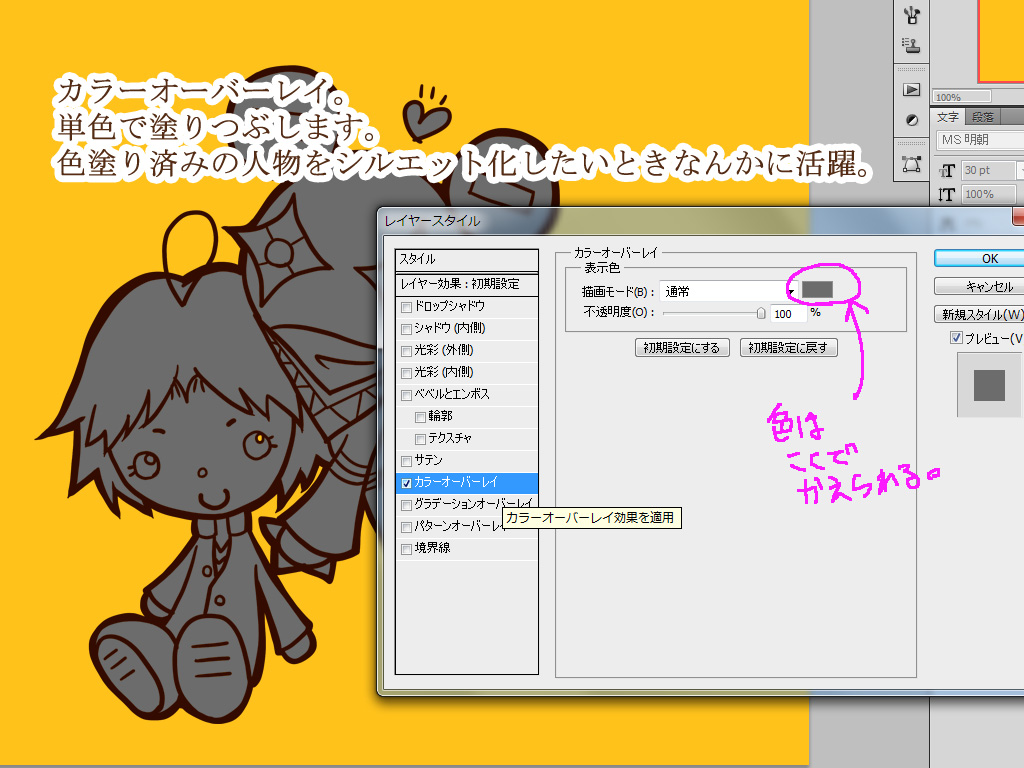This screenshot has height=768, width=1024.
Task: Click the 初期設定に戻す button
Action: (x=788, y=348)
